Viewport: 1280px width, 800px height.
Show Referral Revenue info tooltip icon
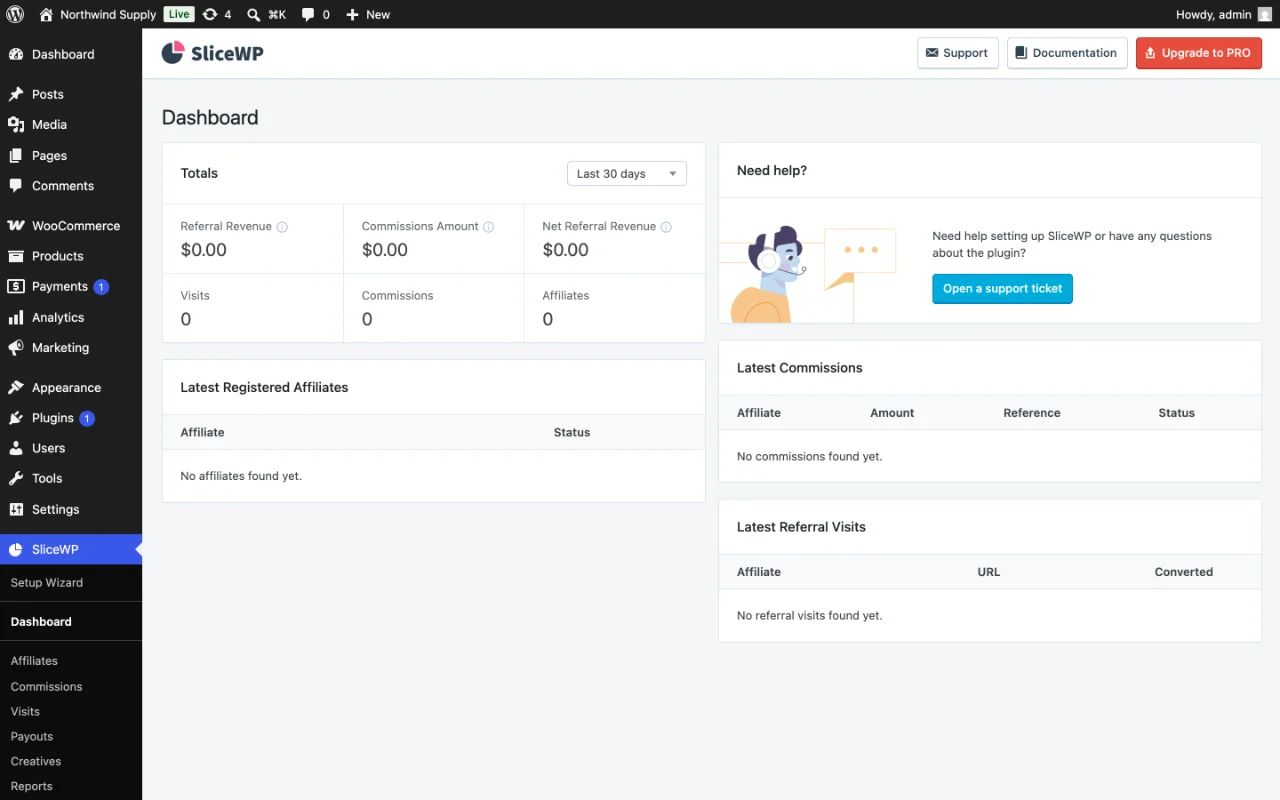(x=282, y=227)
